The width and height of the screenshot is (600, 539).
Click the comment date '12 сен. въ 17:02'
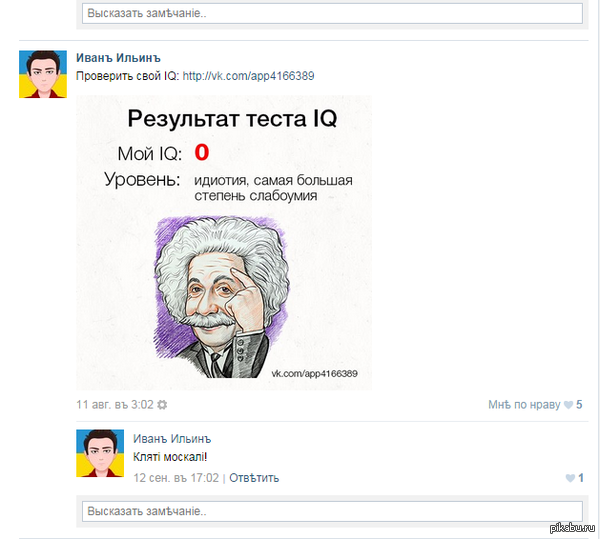coord(176,478)
